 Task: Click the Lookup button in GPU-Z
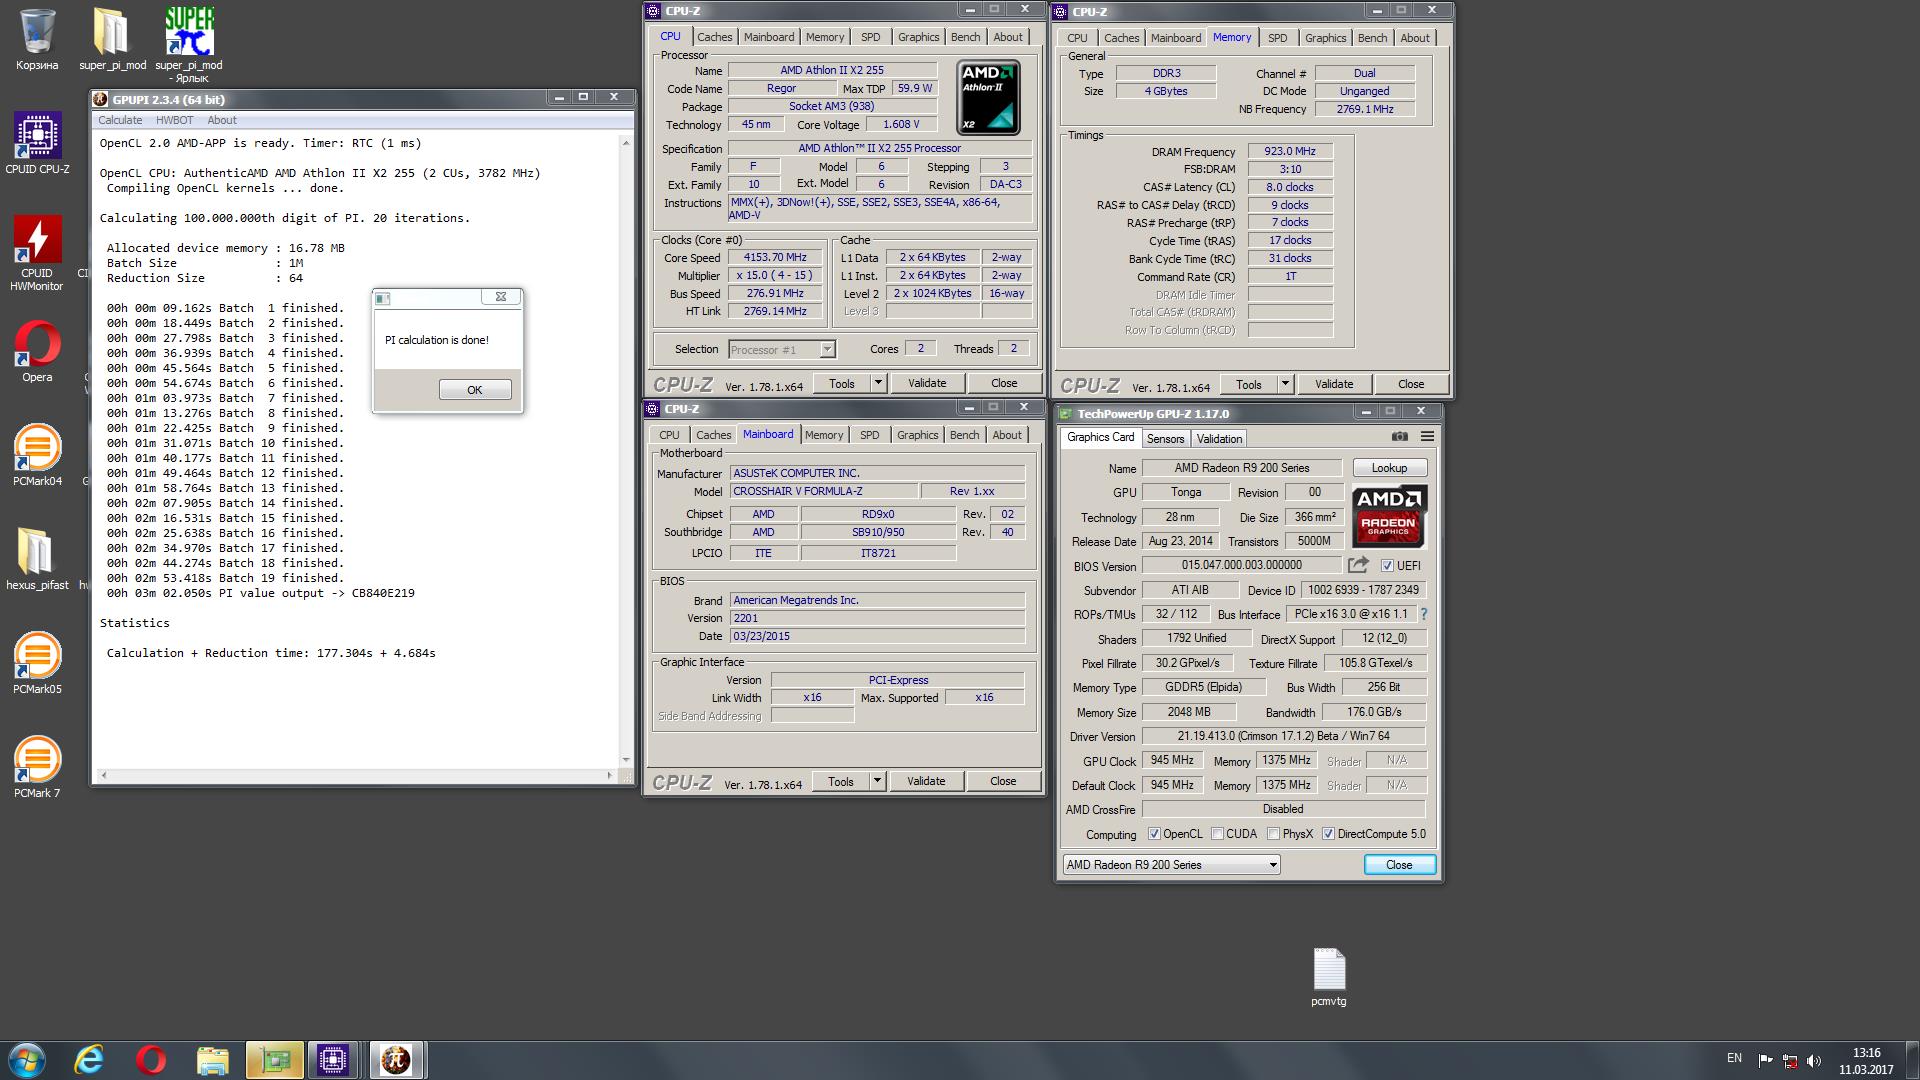click(x=1389, y=468)
